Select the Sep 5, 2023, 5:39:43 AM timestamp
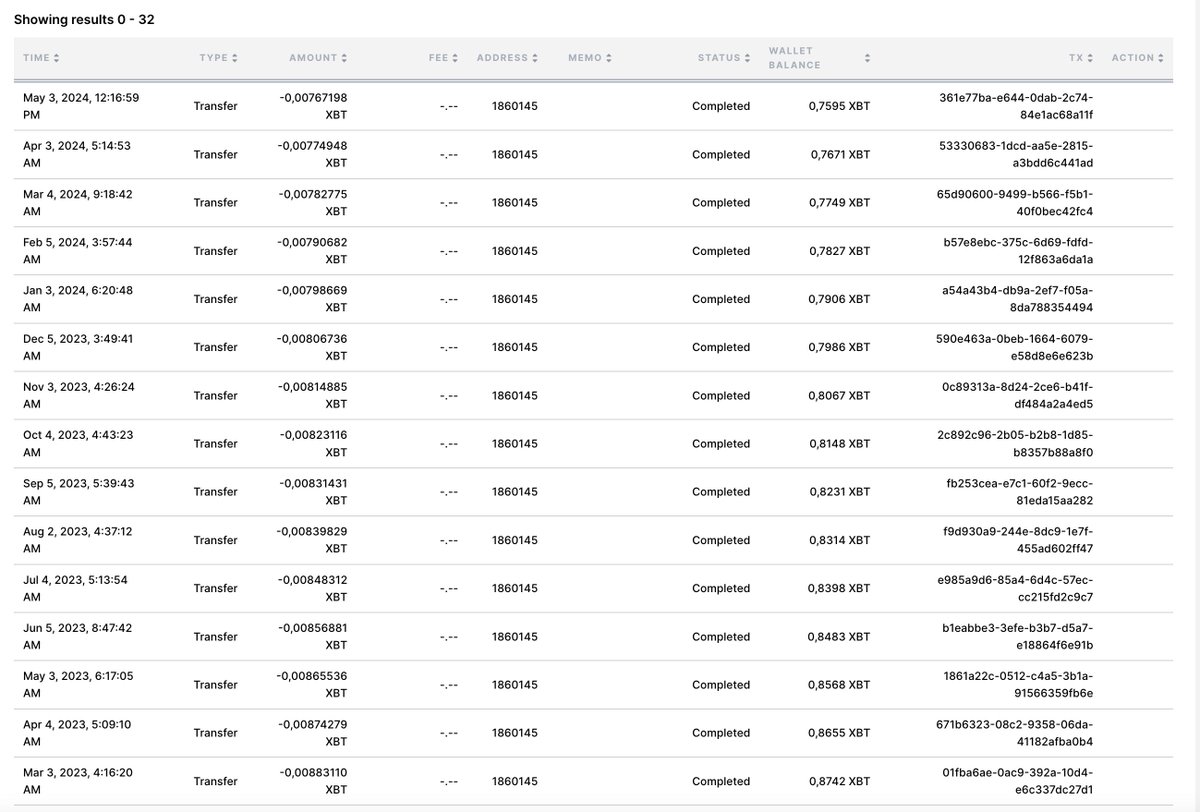The height and width of the screenshot is (812, 1200). pyautogui.click(x=79, y=492)
